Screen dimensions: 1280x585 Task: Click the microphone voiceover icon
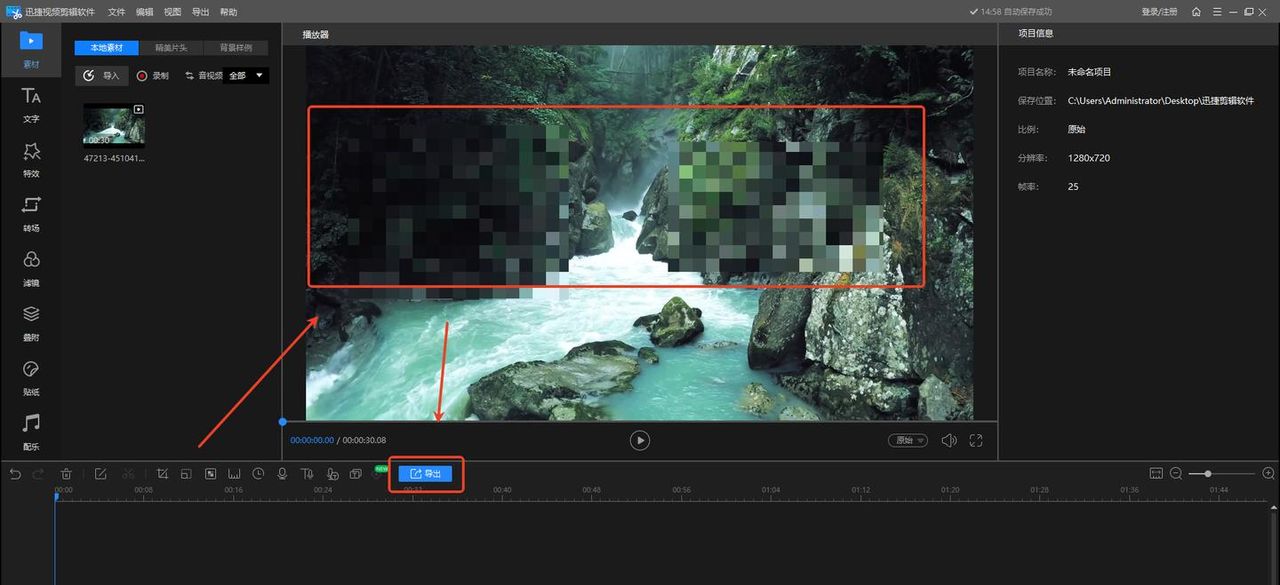[283, 474]
